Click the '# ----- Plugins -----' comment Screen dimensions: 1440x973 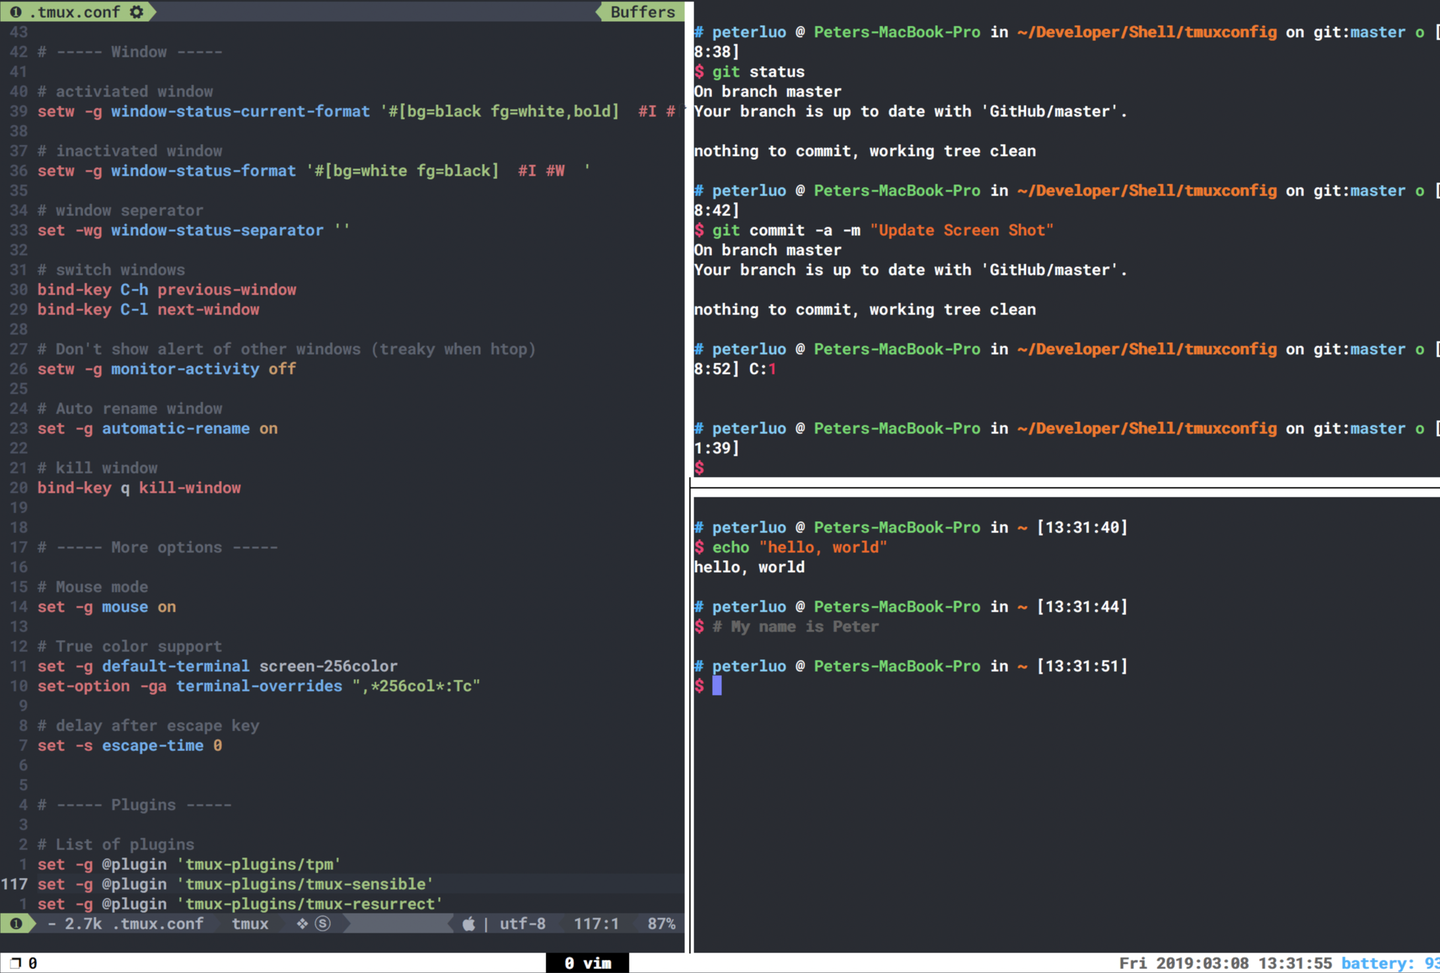134,805
